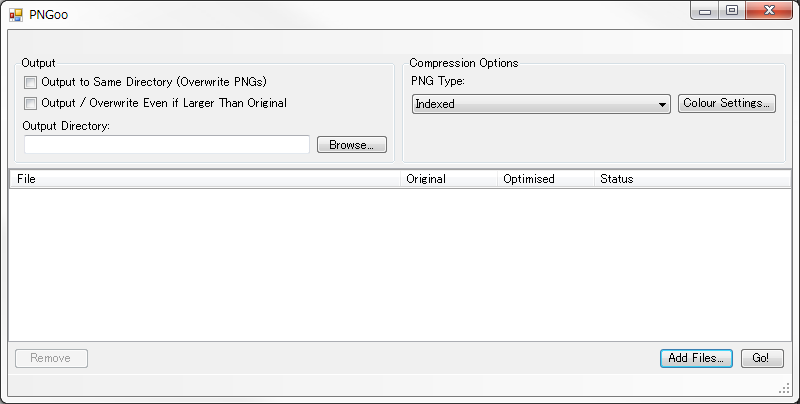The height and width of the screenshot is (404, 800).
Task: Click the PNGoo app icon in title bar
Action: [15, 15]
